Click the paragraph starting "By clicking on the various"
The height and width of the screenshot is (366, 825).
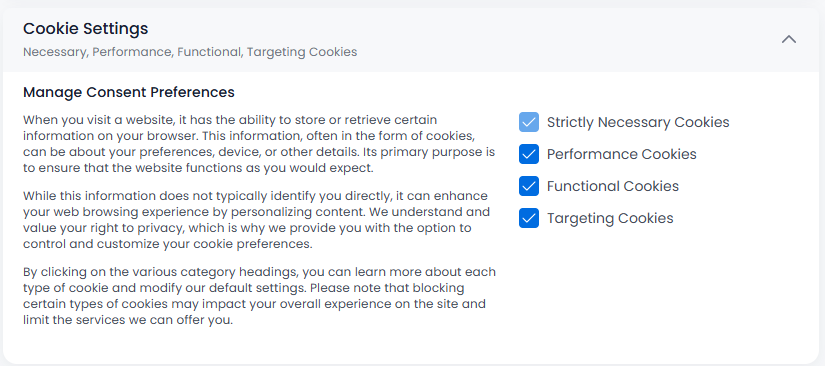point(259,296)
